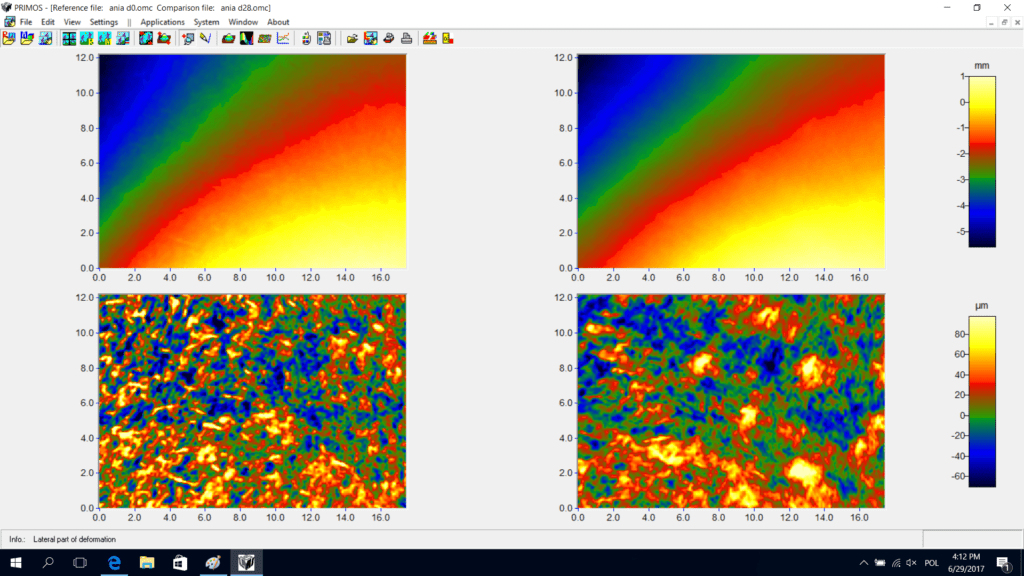Viewport: 1024px width, 576px height.
Task: Click the POL input language indicator
Action: point(931,563)
